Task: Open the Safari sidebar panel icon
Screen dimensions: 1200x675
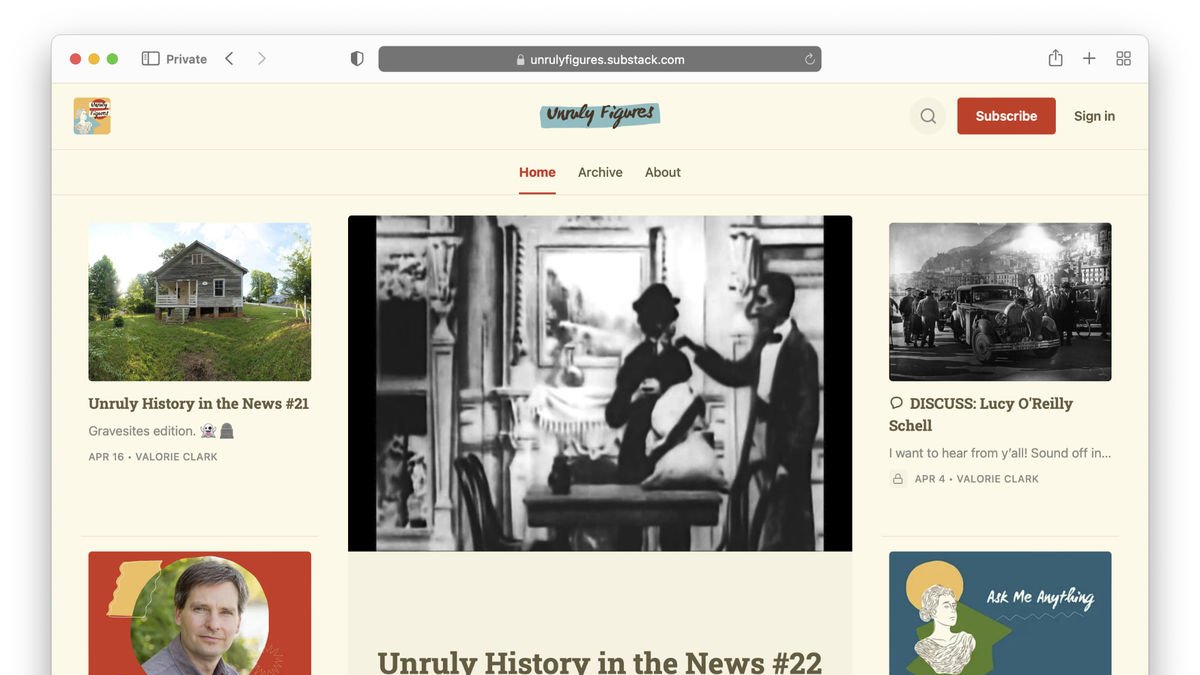Action: 151,59
